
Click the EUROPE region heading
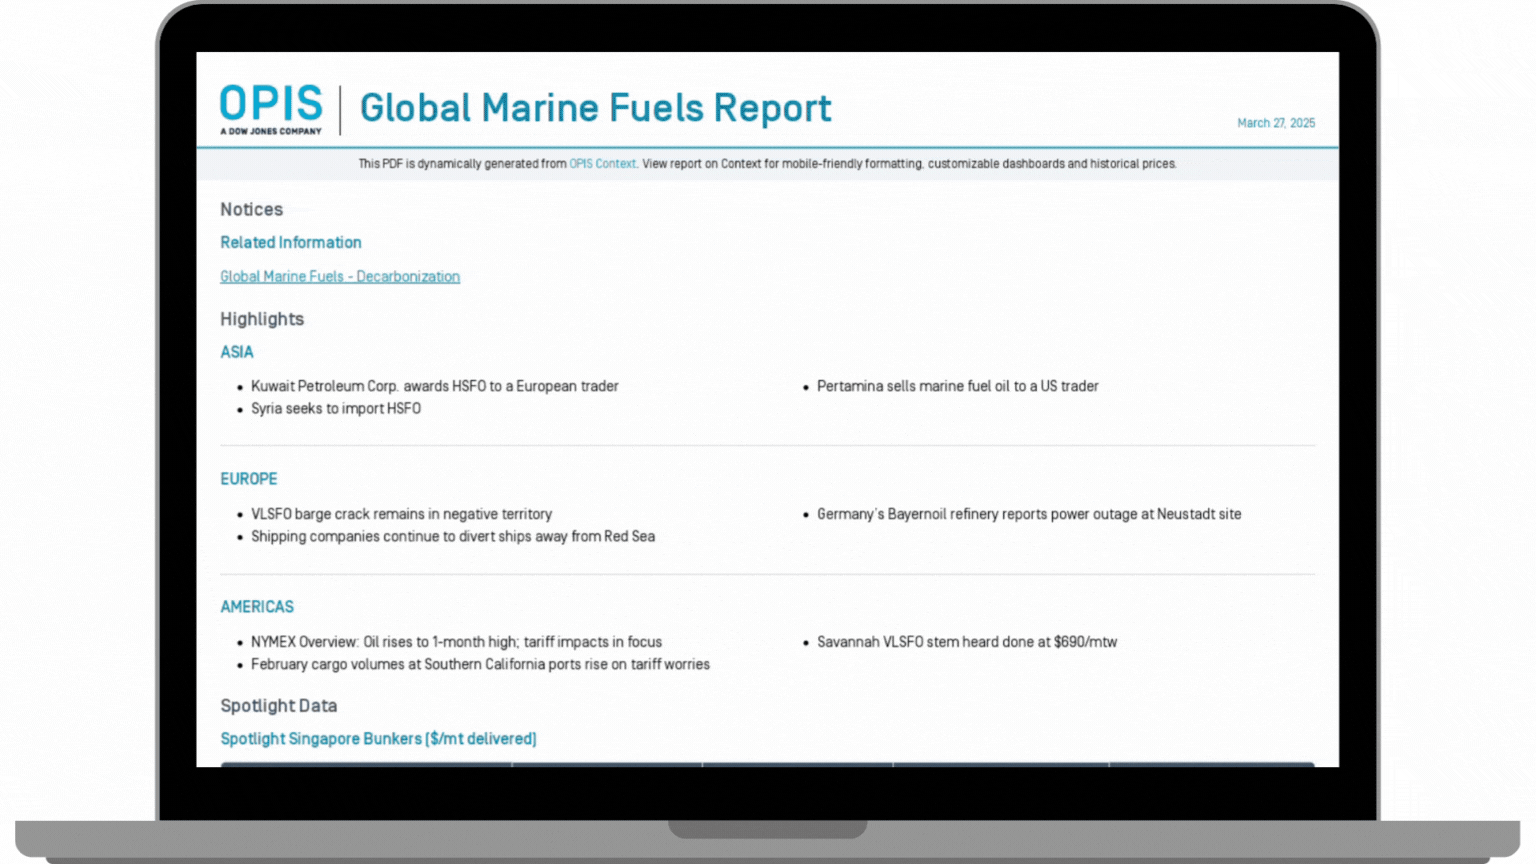[x=249, y=479]
